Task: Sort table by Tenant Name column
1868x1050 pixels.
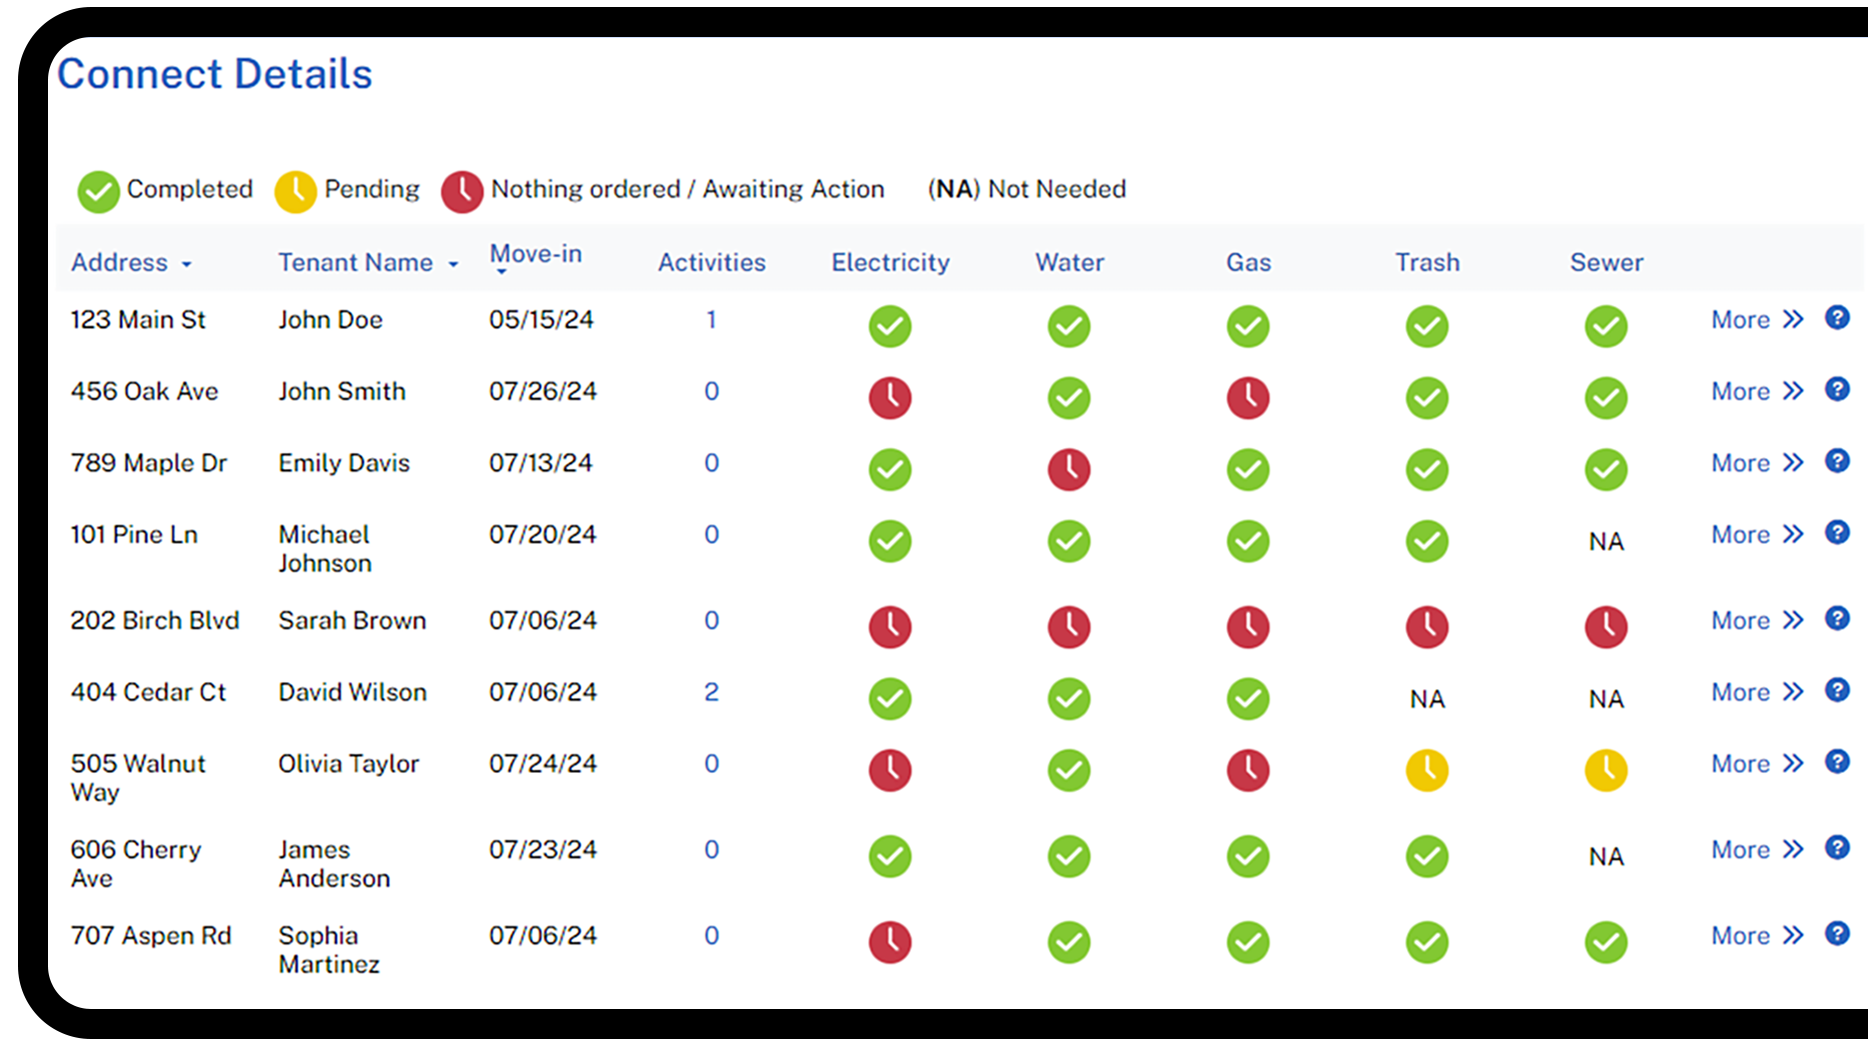Action: 368,262
